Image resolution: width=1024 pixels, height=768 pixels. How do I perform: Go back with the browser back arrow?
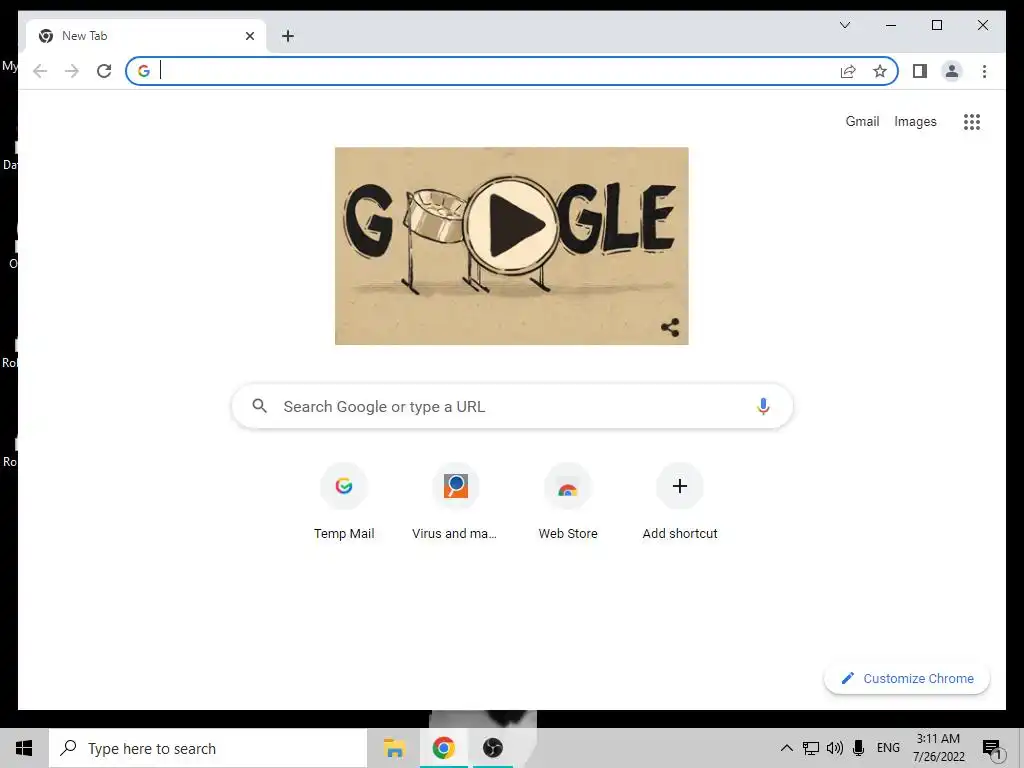coord(40,71)
